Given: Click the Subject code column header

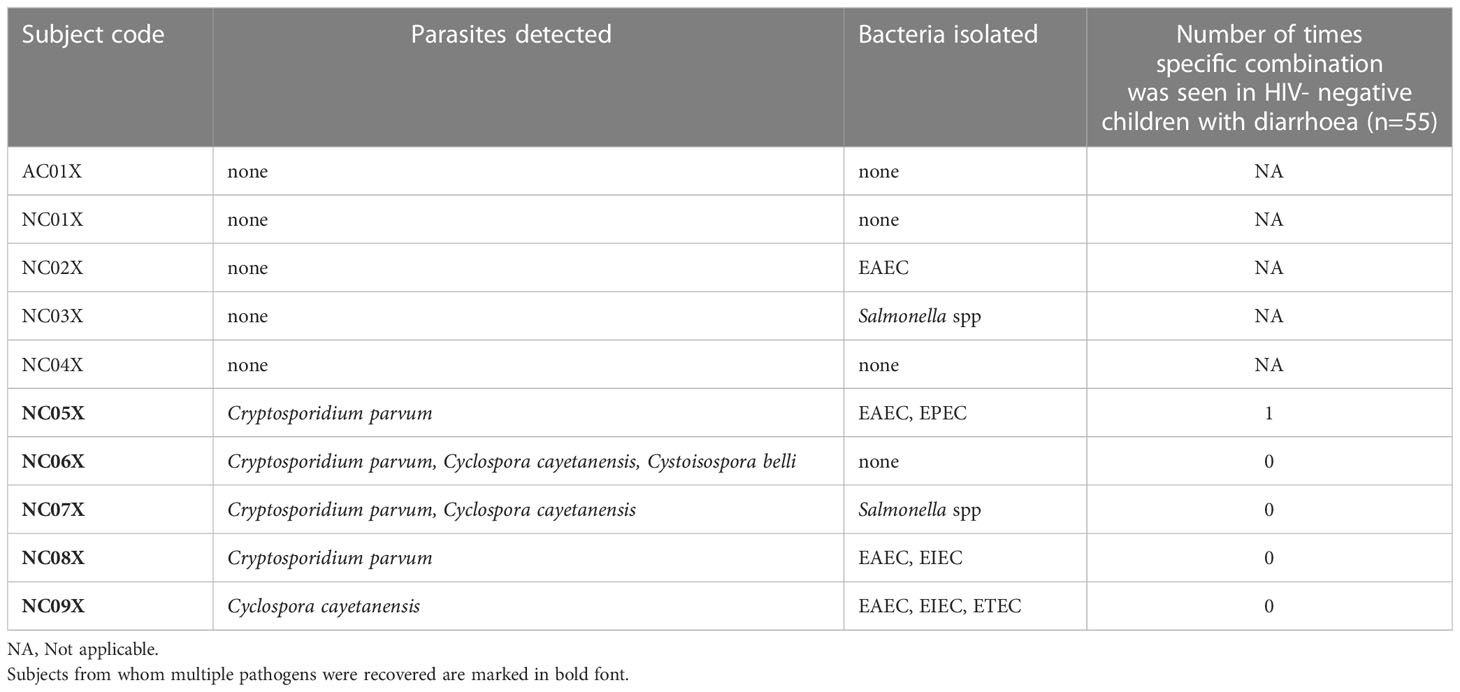Looking at the screenshot, I should (93, 35).
